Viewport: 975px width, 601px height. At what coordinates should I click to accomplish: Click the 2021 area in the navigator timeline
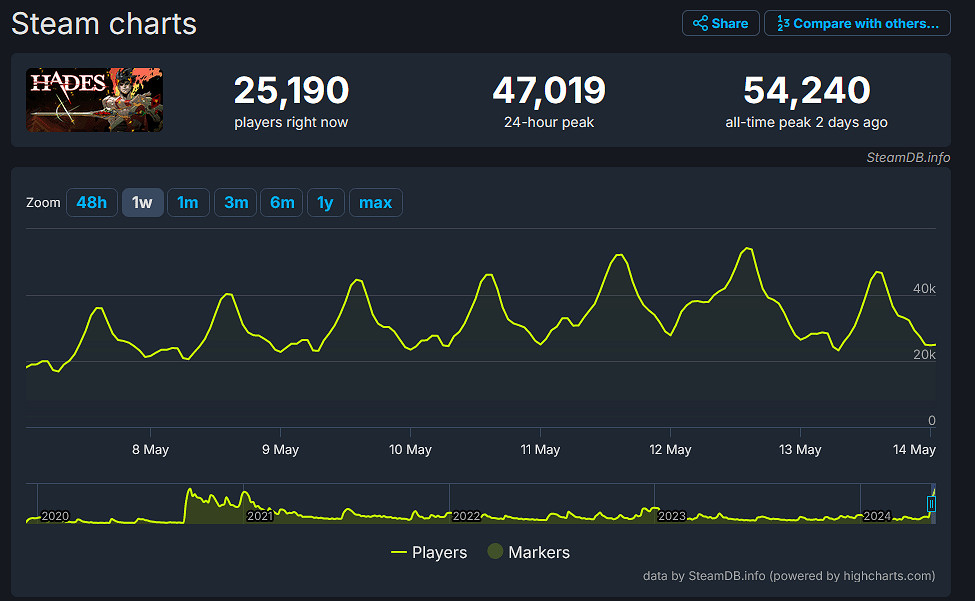tap(259, 515)
